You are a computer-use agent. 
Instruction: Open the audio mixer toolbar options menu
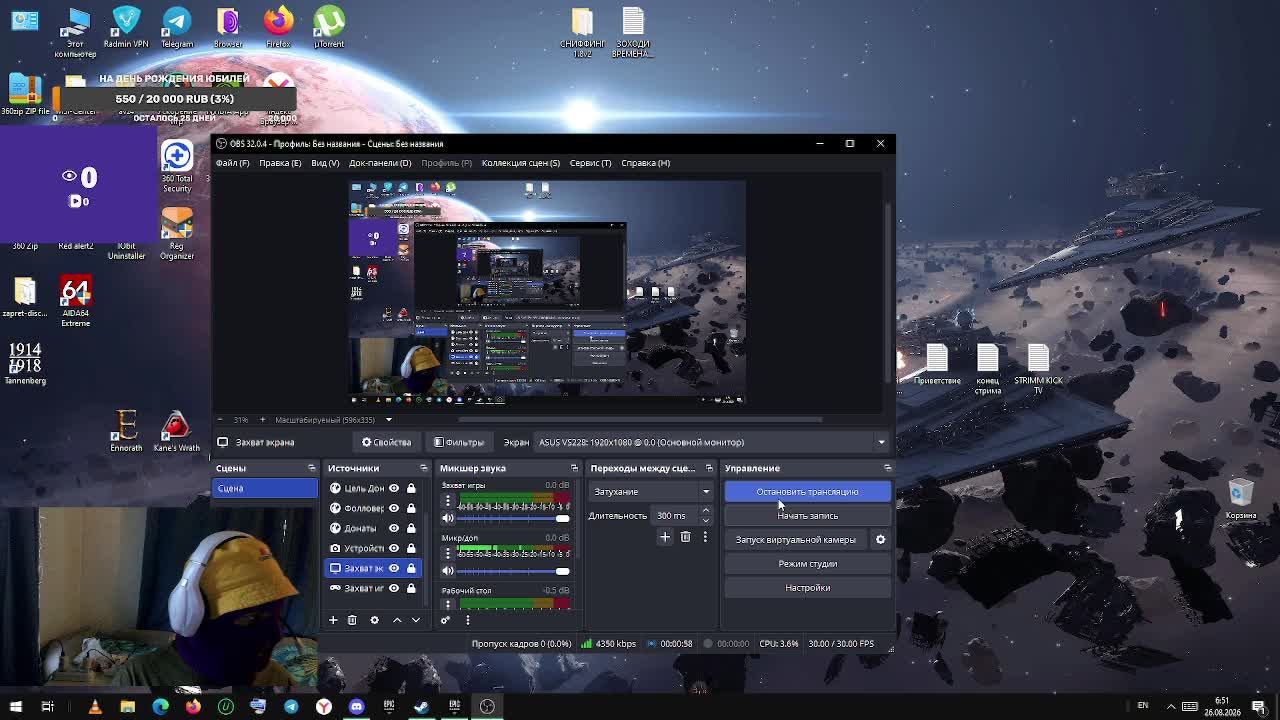467,620
